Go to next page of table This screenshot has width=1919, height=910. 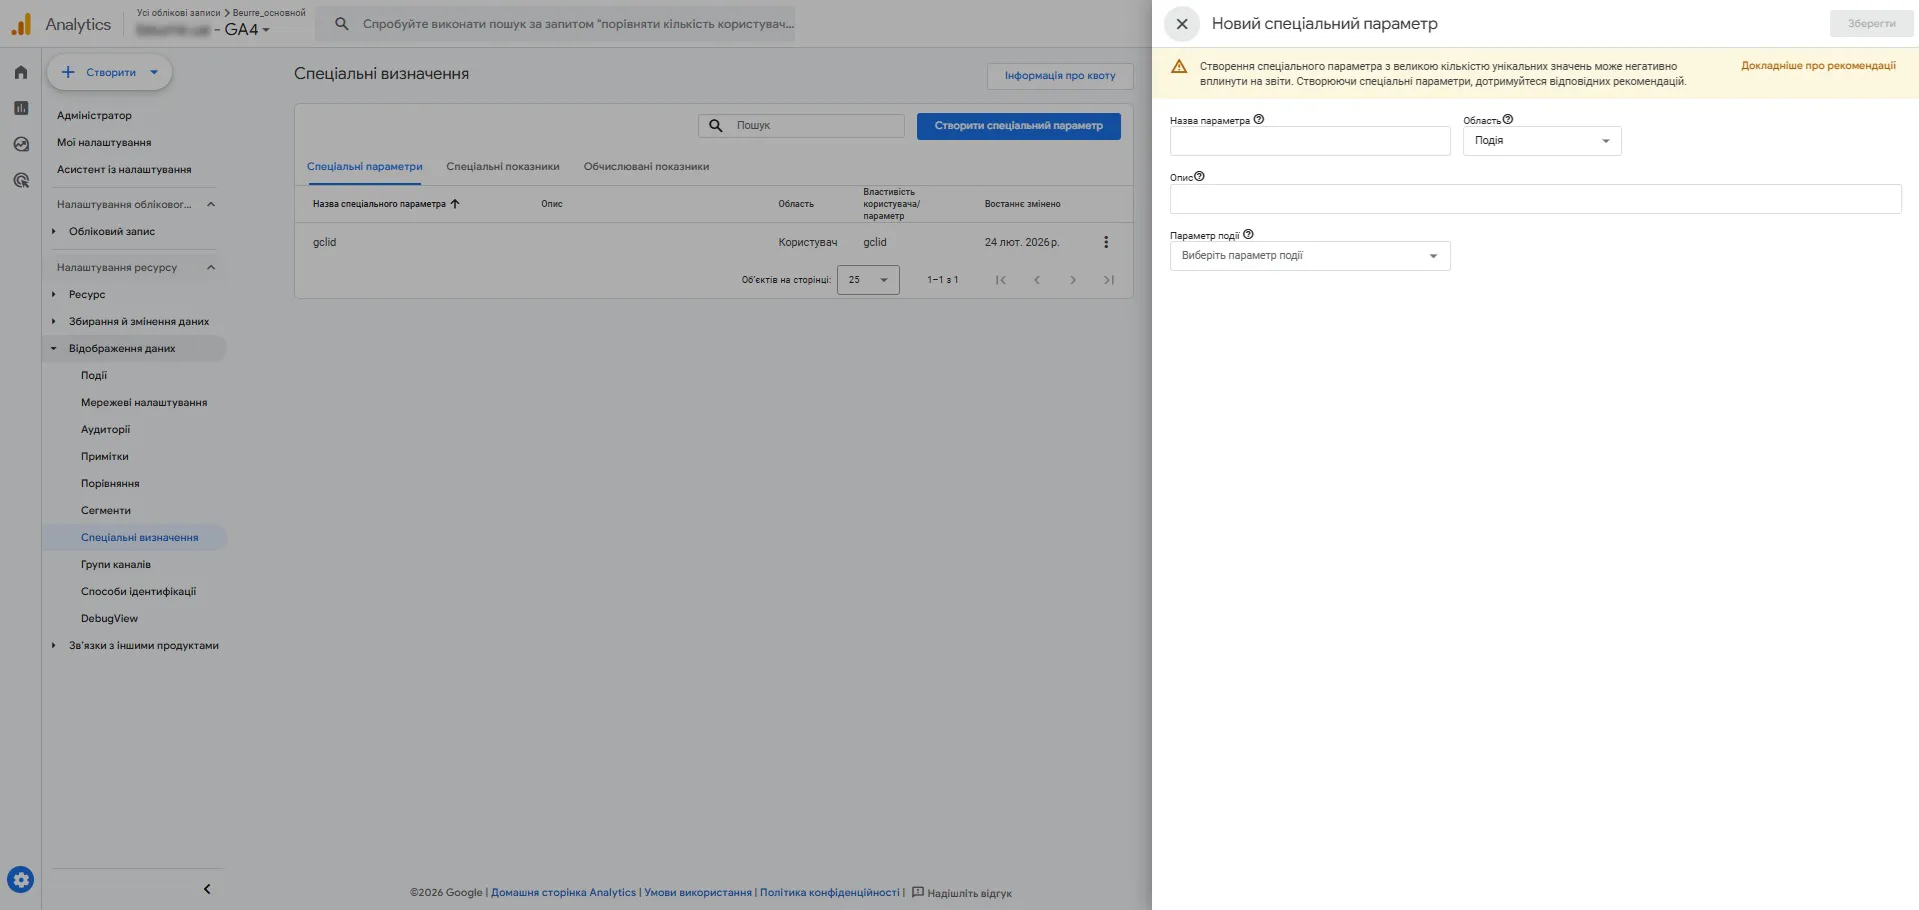coord(1073,280)
